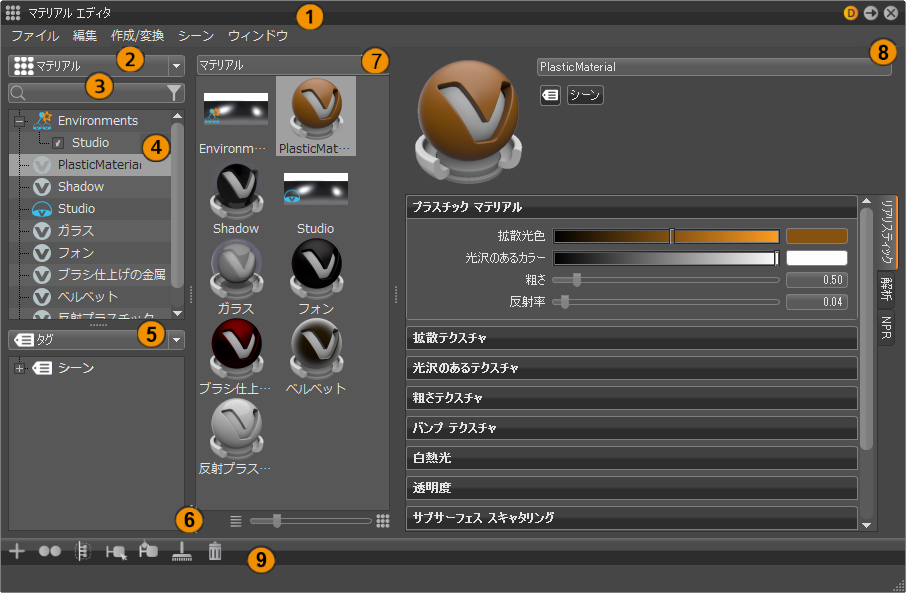Click property panel scroll down arrow

pos(866,525)
